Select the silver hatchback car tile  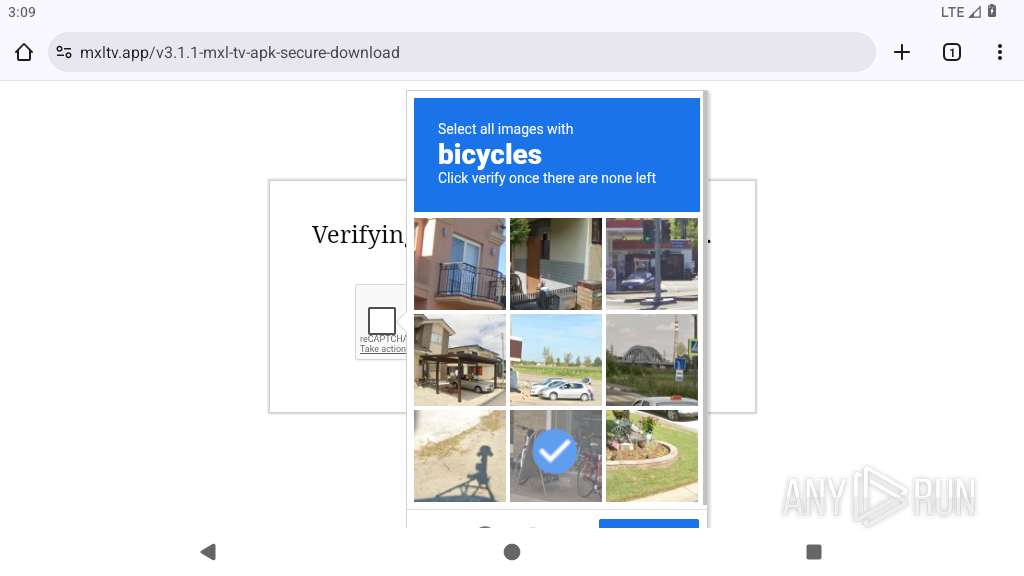[556, 360]
